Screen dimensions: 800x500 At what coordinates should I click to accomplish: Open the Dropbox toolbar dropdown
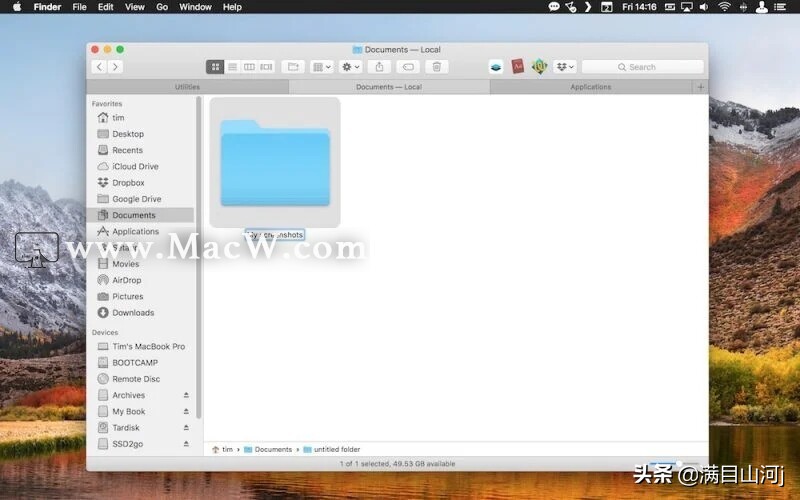(x=565, y=67)
